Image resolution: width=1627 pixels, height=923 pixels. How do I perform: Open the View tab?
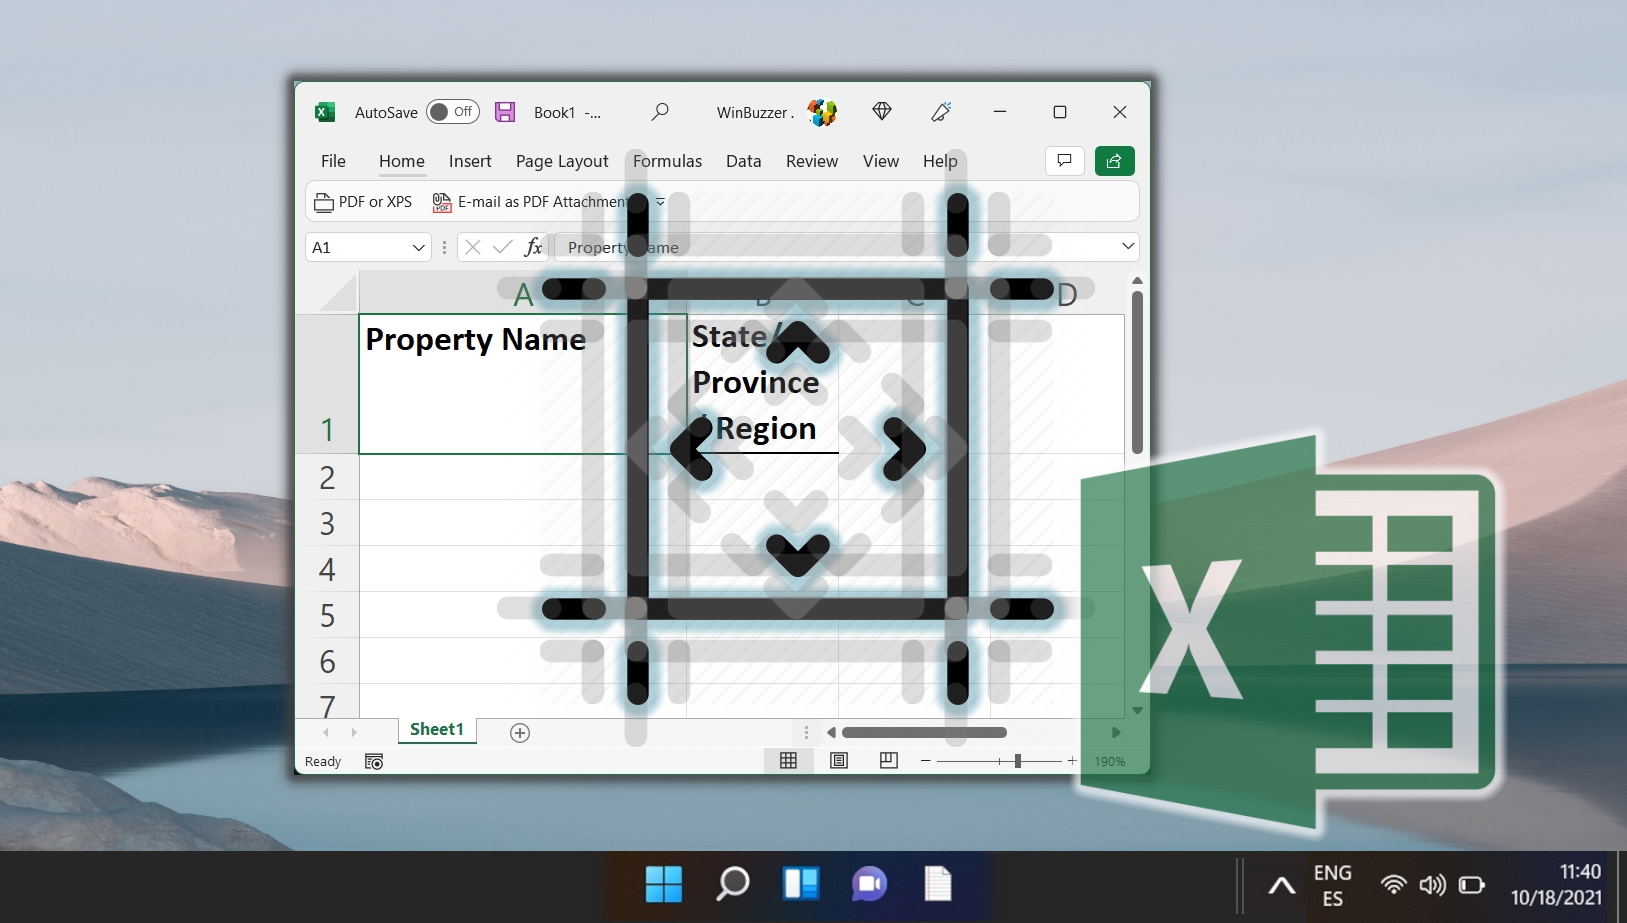881,161
